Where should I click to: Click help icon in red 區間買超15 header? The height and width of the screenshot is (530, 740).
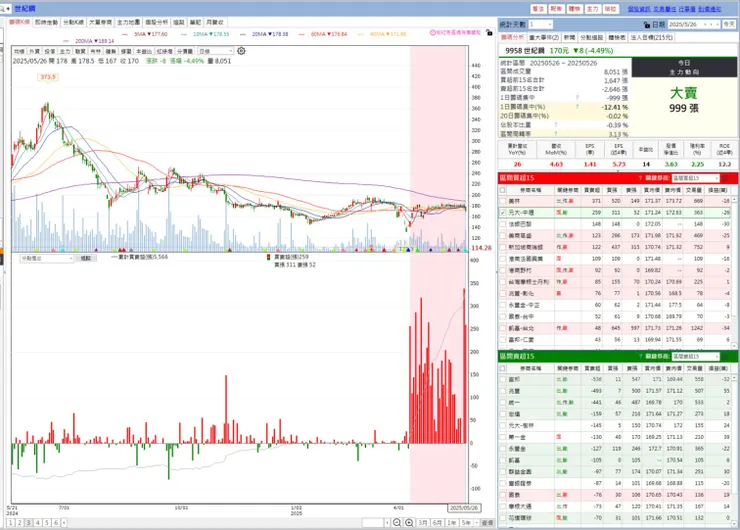pyautogui.click(x=640, y=178)
